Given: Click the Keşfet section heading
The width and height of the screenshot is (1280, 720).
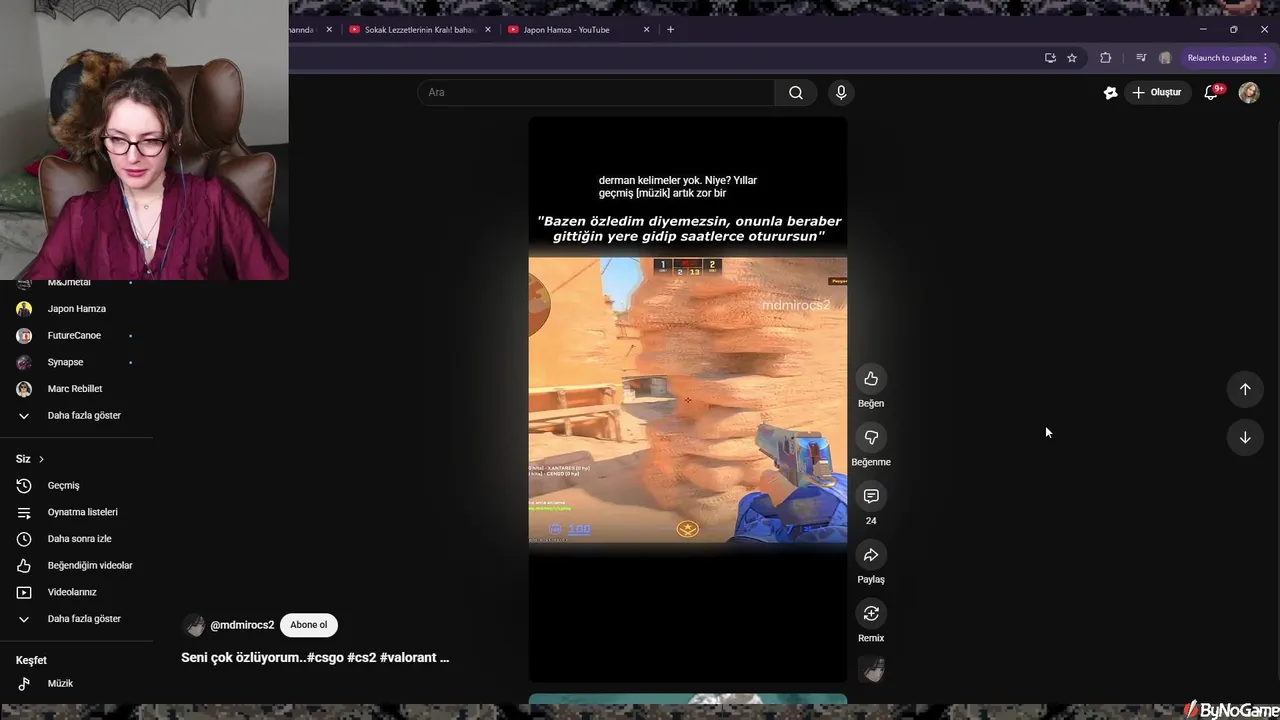Looking at the screenshot, I should pyautogui.click(x=31, y=660).
